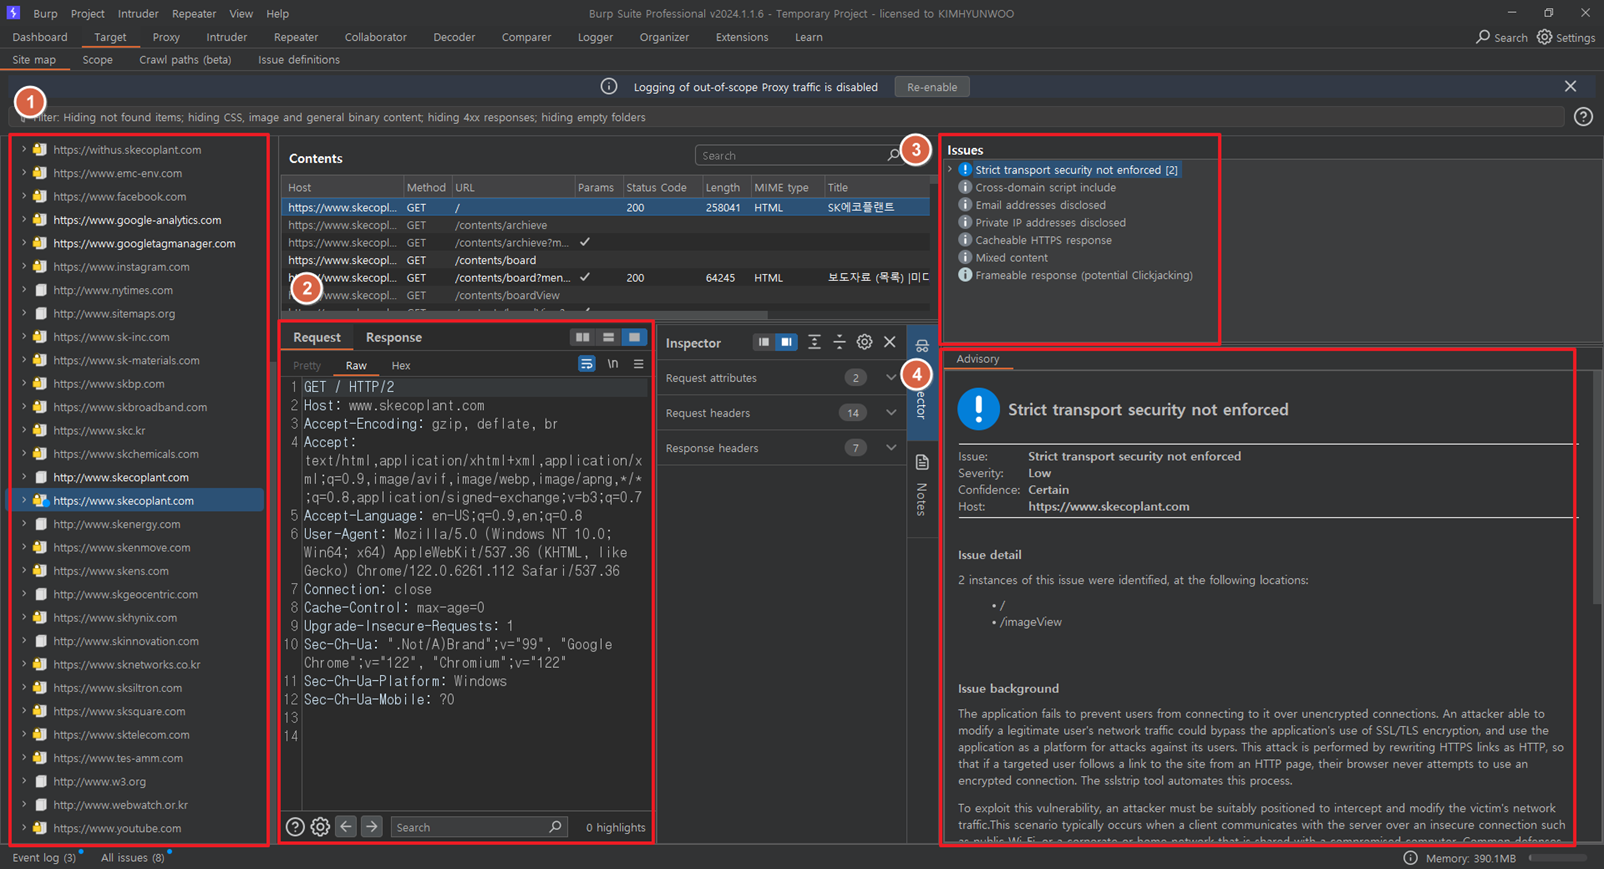The height and width of the screenshot is (869, 1604).
Task: Open site map filter help icon
Action: pyautogui.click(x=1583, y=117)
